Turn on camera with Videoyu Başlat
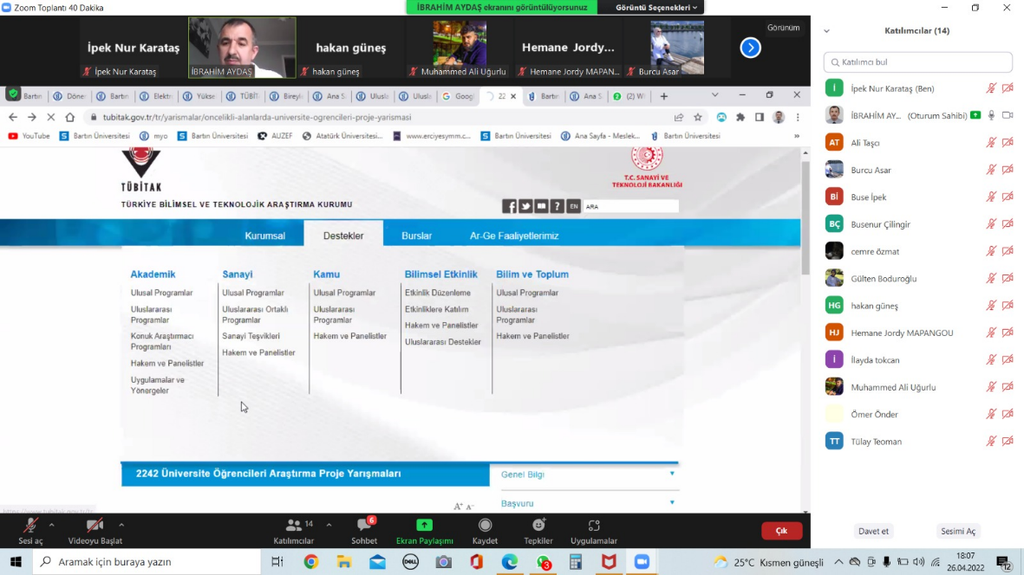1024x575 pixels. [x=94, y=526]
